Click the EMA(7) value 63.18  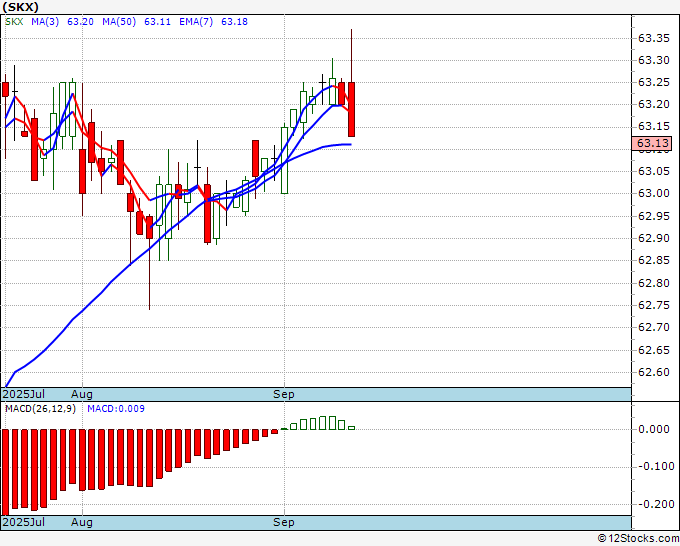coord(235,22)
